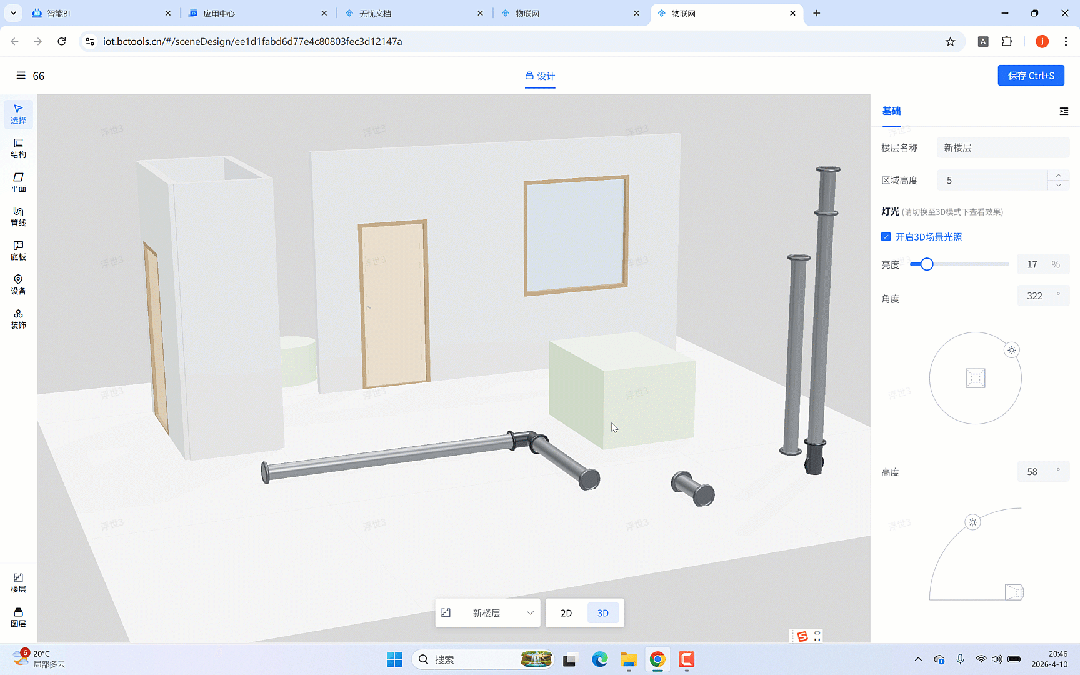
Task: Pick the 管线 pipeline tool
Action: point(18,216)
